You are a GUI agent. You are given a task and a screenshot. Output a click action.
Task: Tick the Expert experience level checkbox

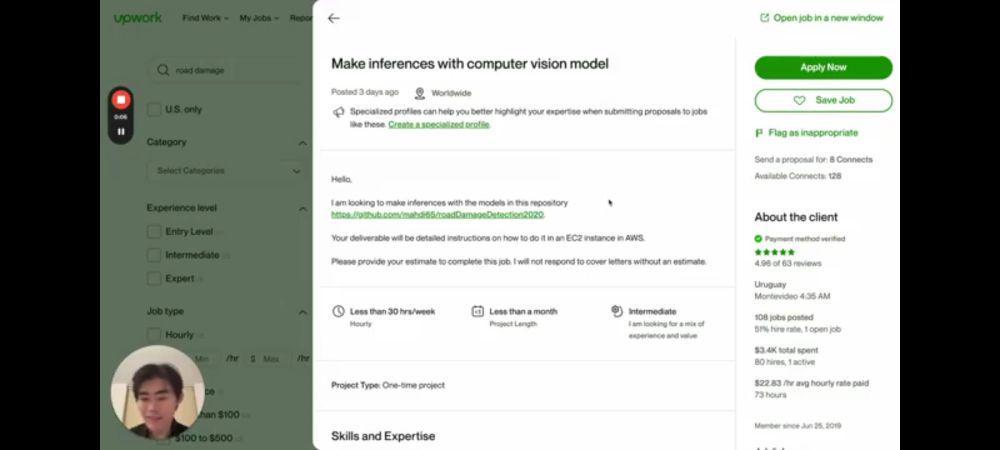click(154, 279)
